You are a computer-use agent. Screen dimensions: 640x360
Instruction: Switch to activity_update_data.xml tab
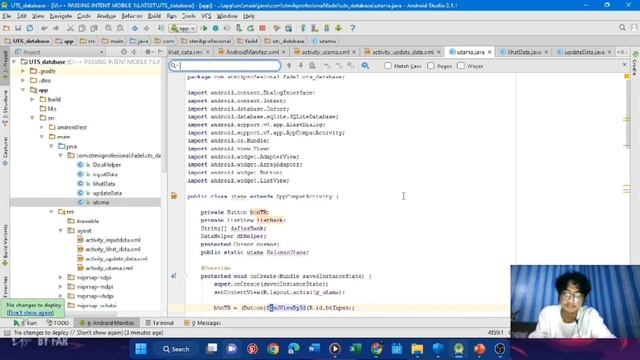tap(402, 52)
